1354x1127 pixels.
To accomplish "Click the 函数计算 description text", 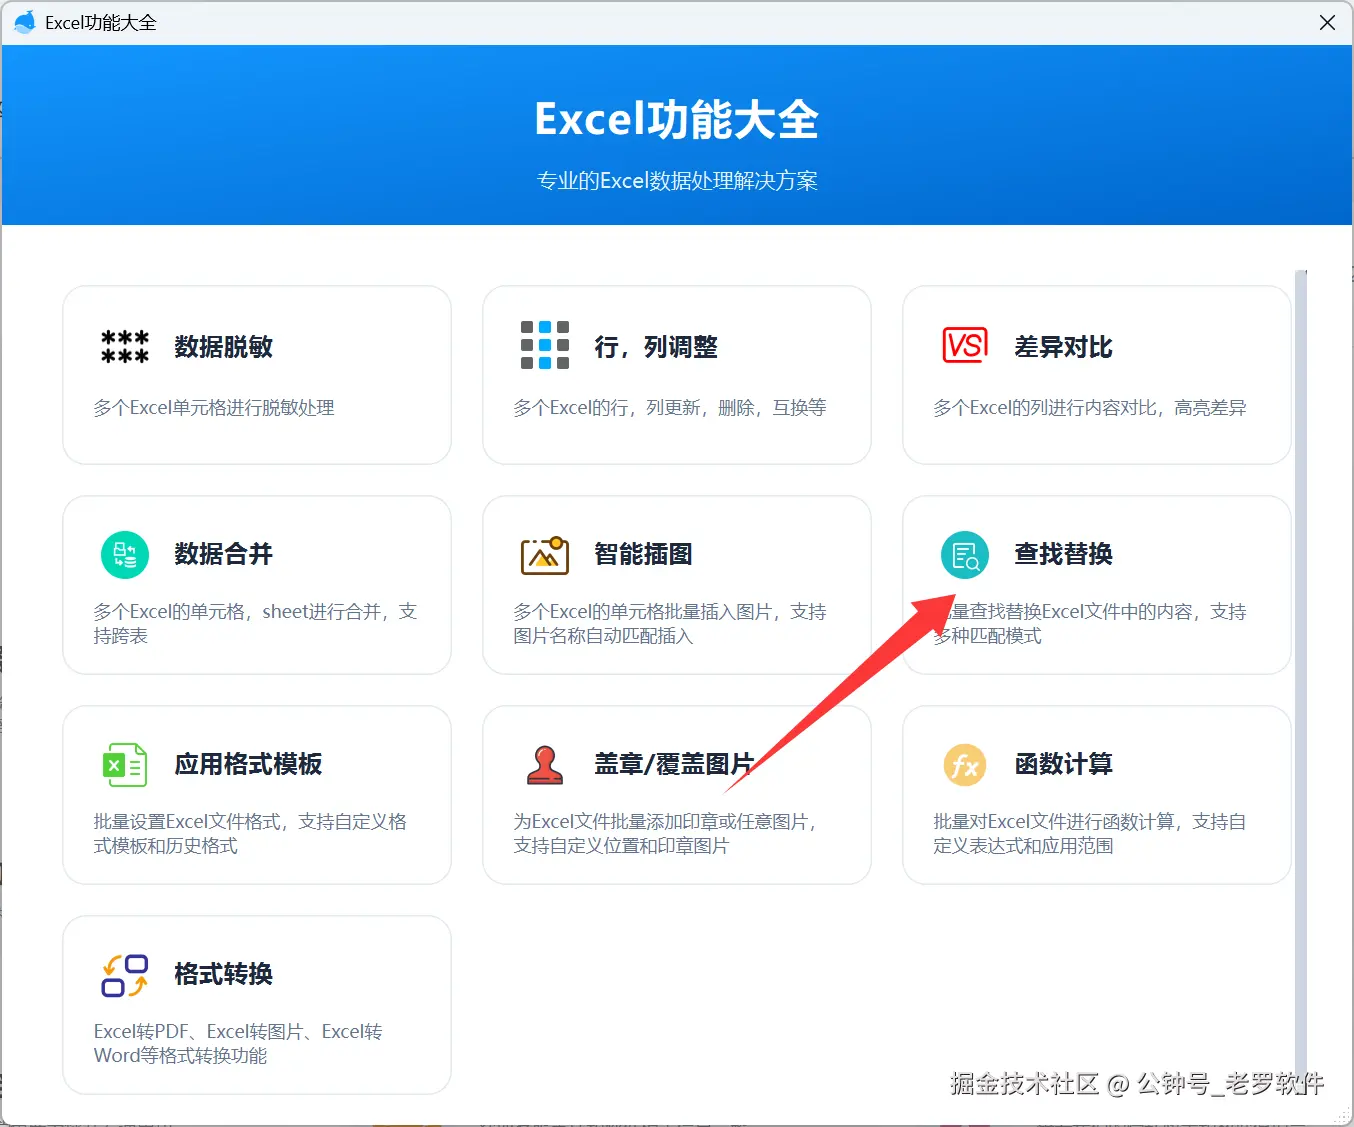I will pos(1090,834).
